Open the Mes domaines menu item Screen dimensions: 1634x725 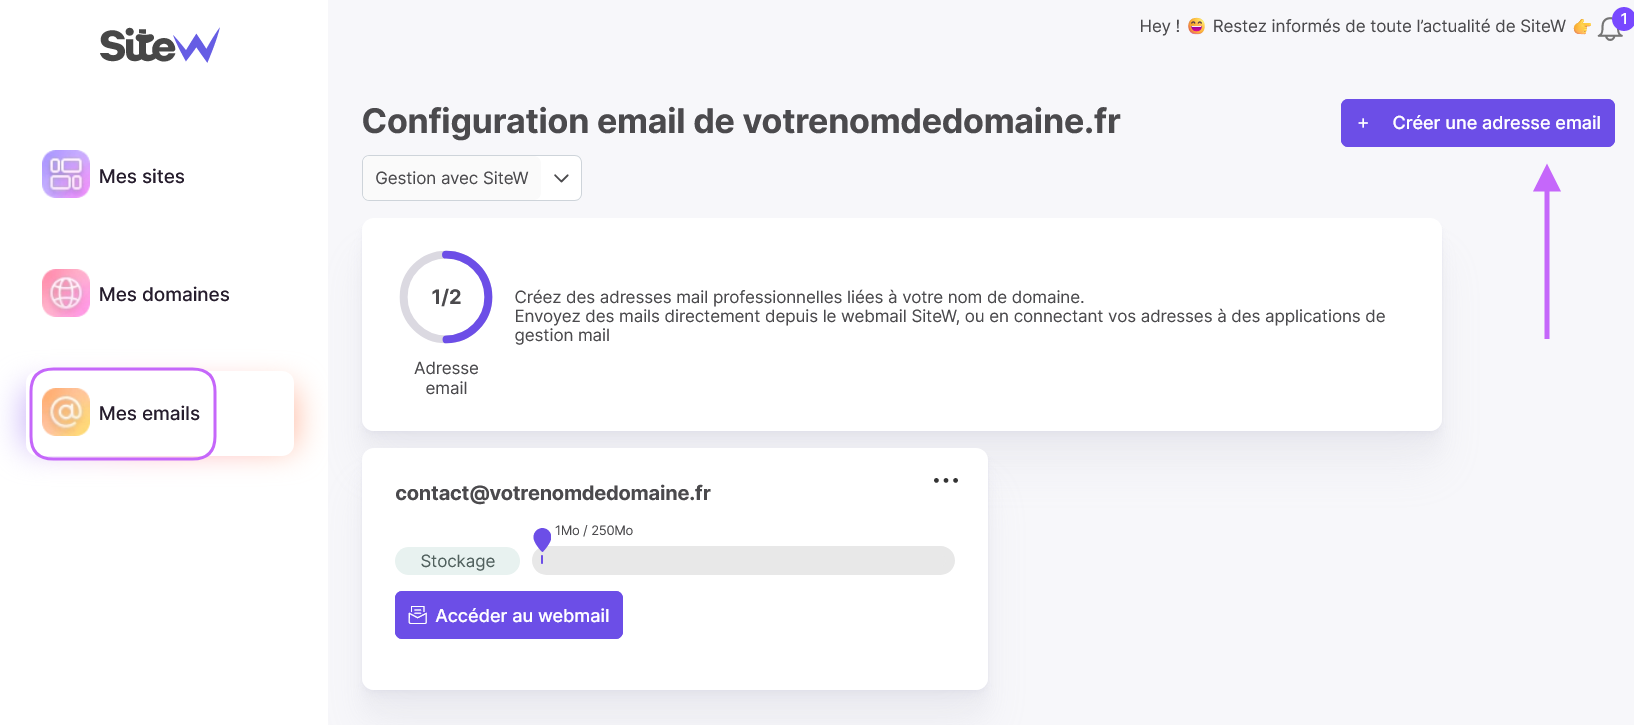(164, 294)
